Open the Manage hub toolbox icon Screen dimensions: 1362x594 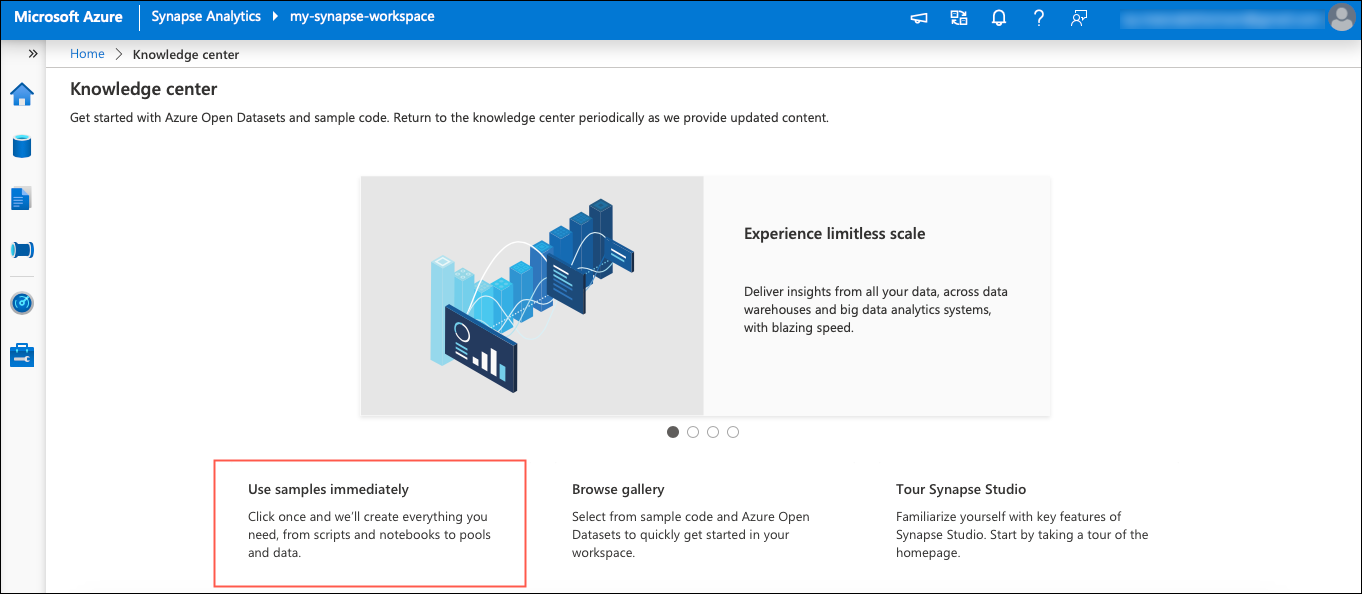[x=22, y=355]
